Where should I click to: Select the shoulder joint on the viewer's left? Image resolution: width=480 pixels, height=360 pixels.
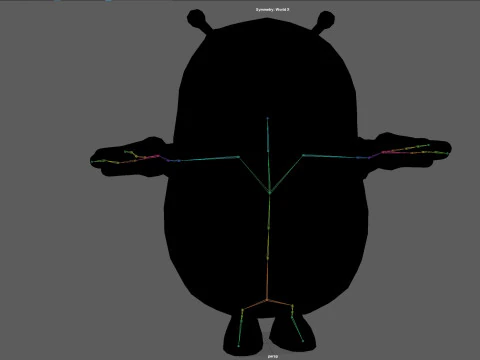(238, 157)
